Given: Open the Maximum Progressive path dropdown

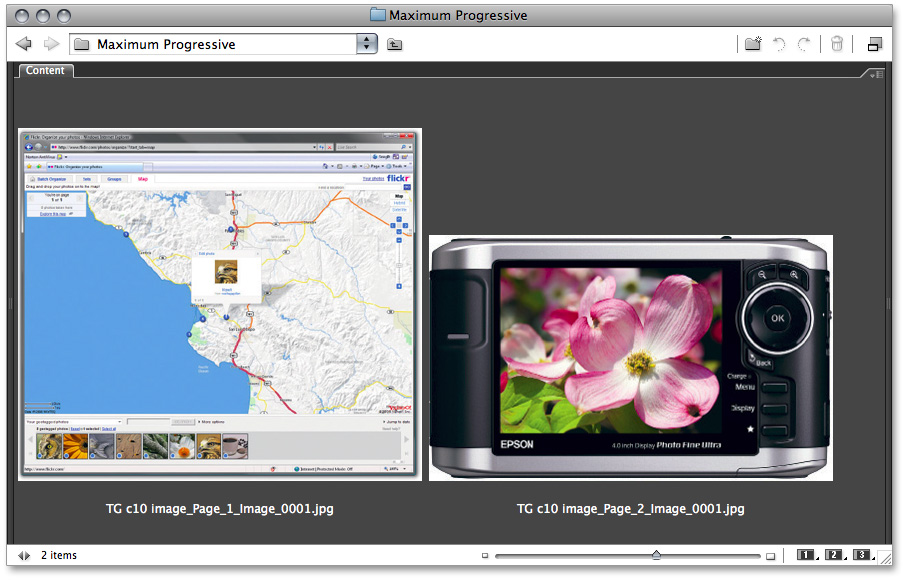Looking at the screenshot, I should click(x=367, y=44).
